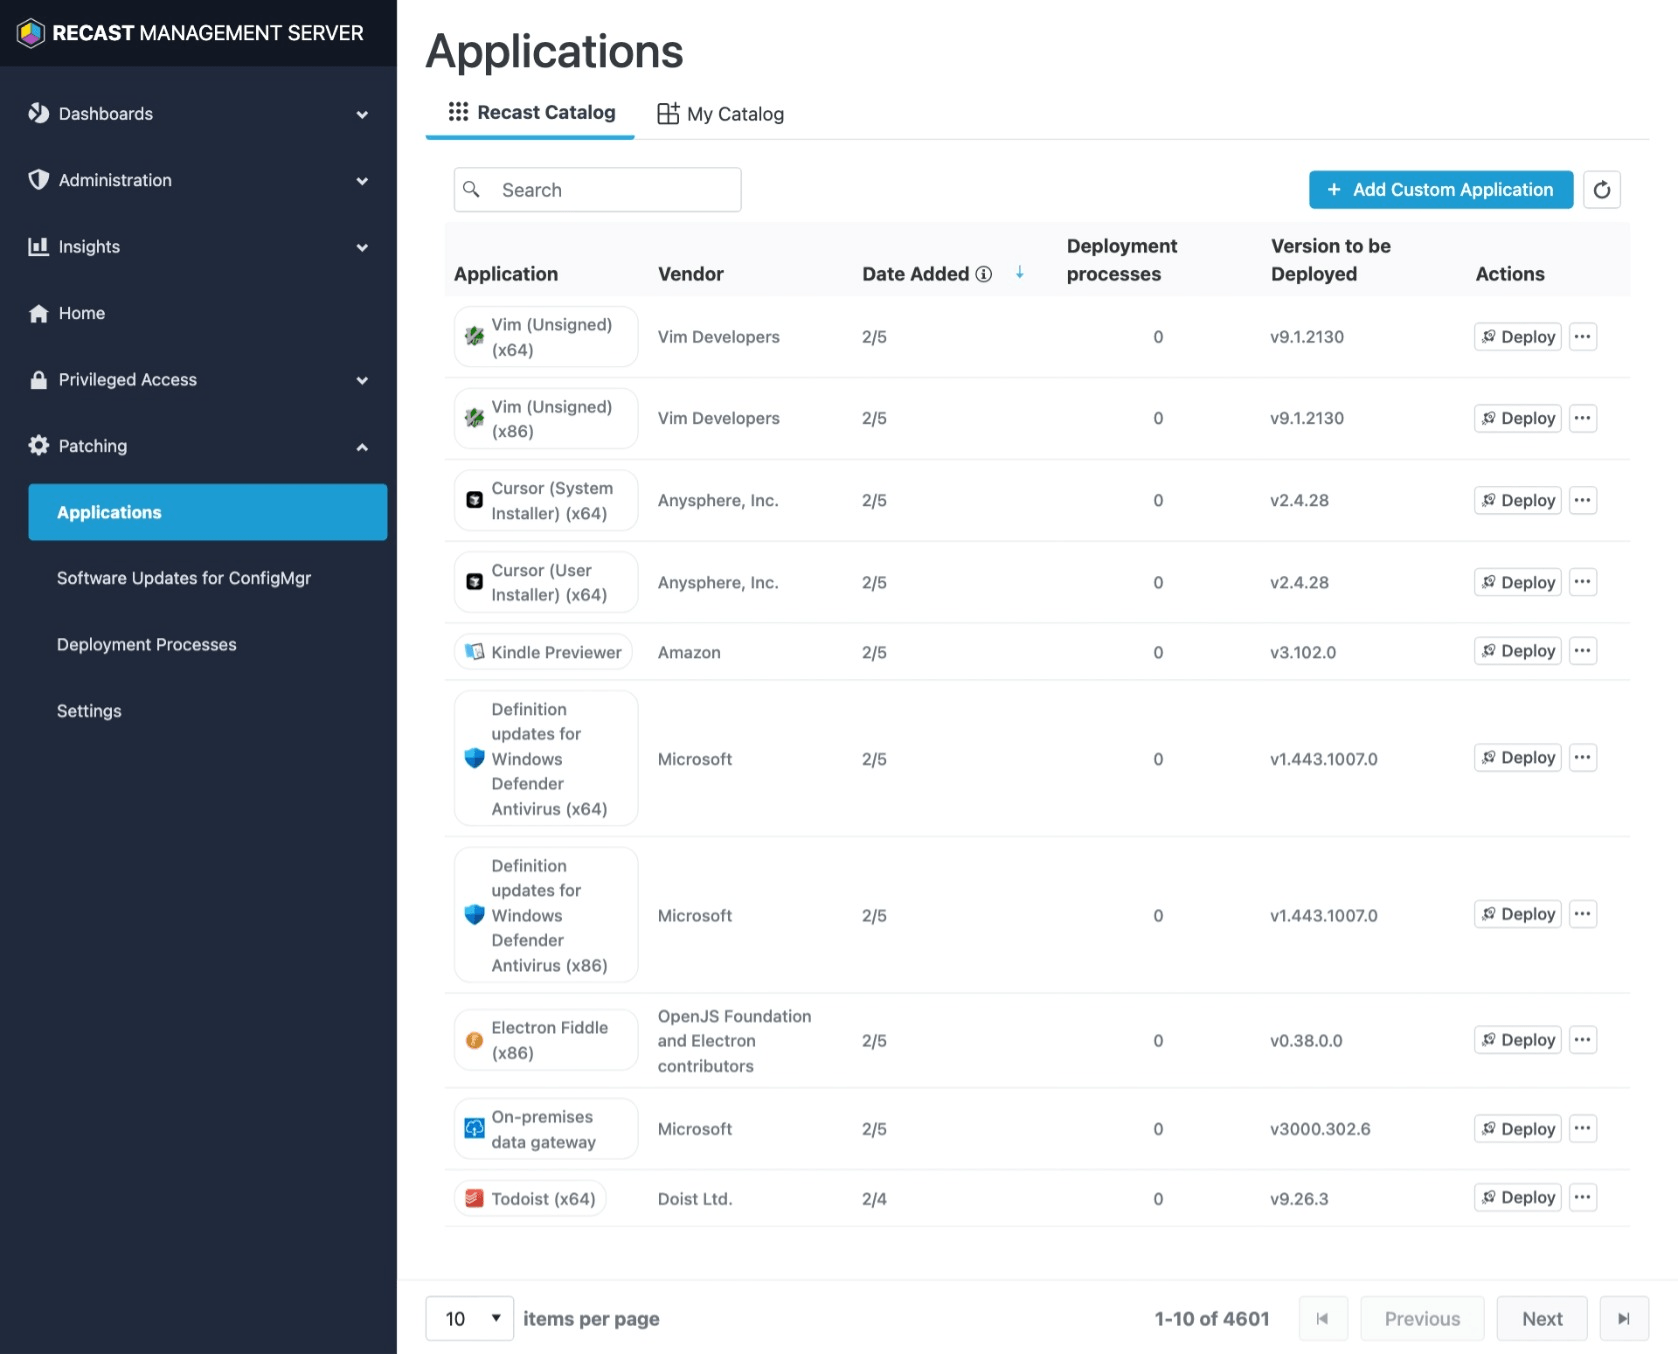1678x1354 pixels.
Task: Expand the Insights menu chevron
Action: (x=362, y=247)
